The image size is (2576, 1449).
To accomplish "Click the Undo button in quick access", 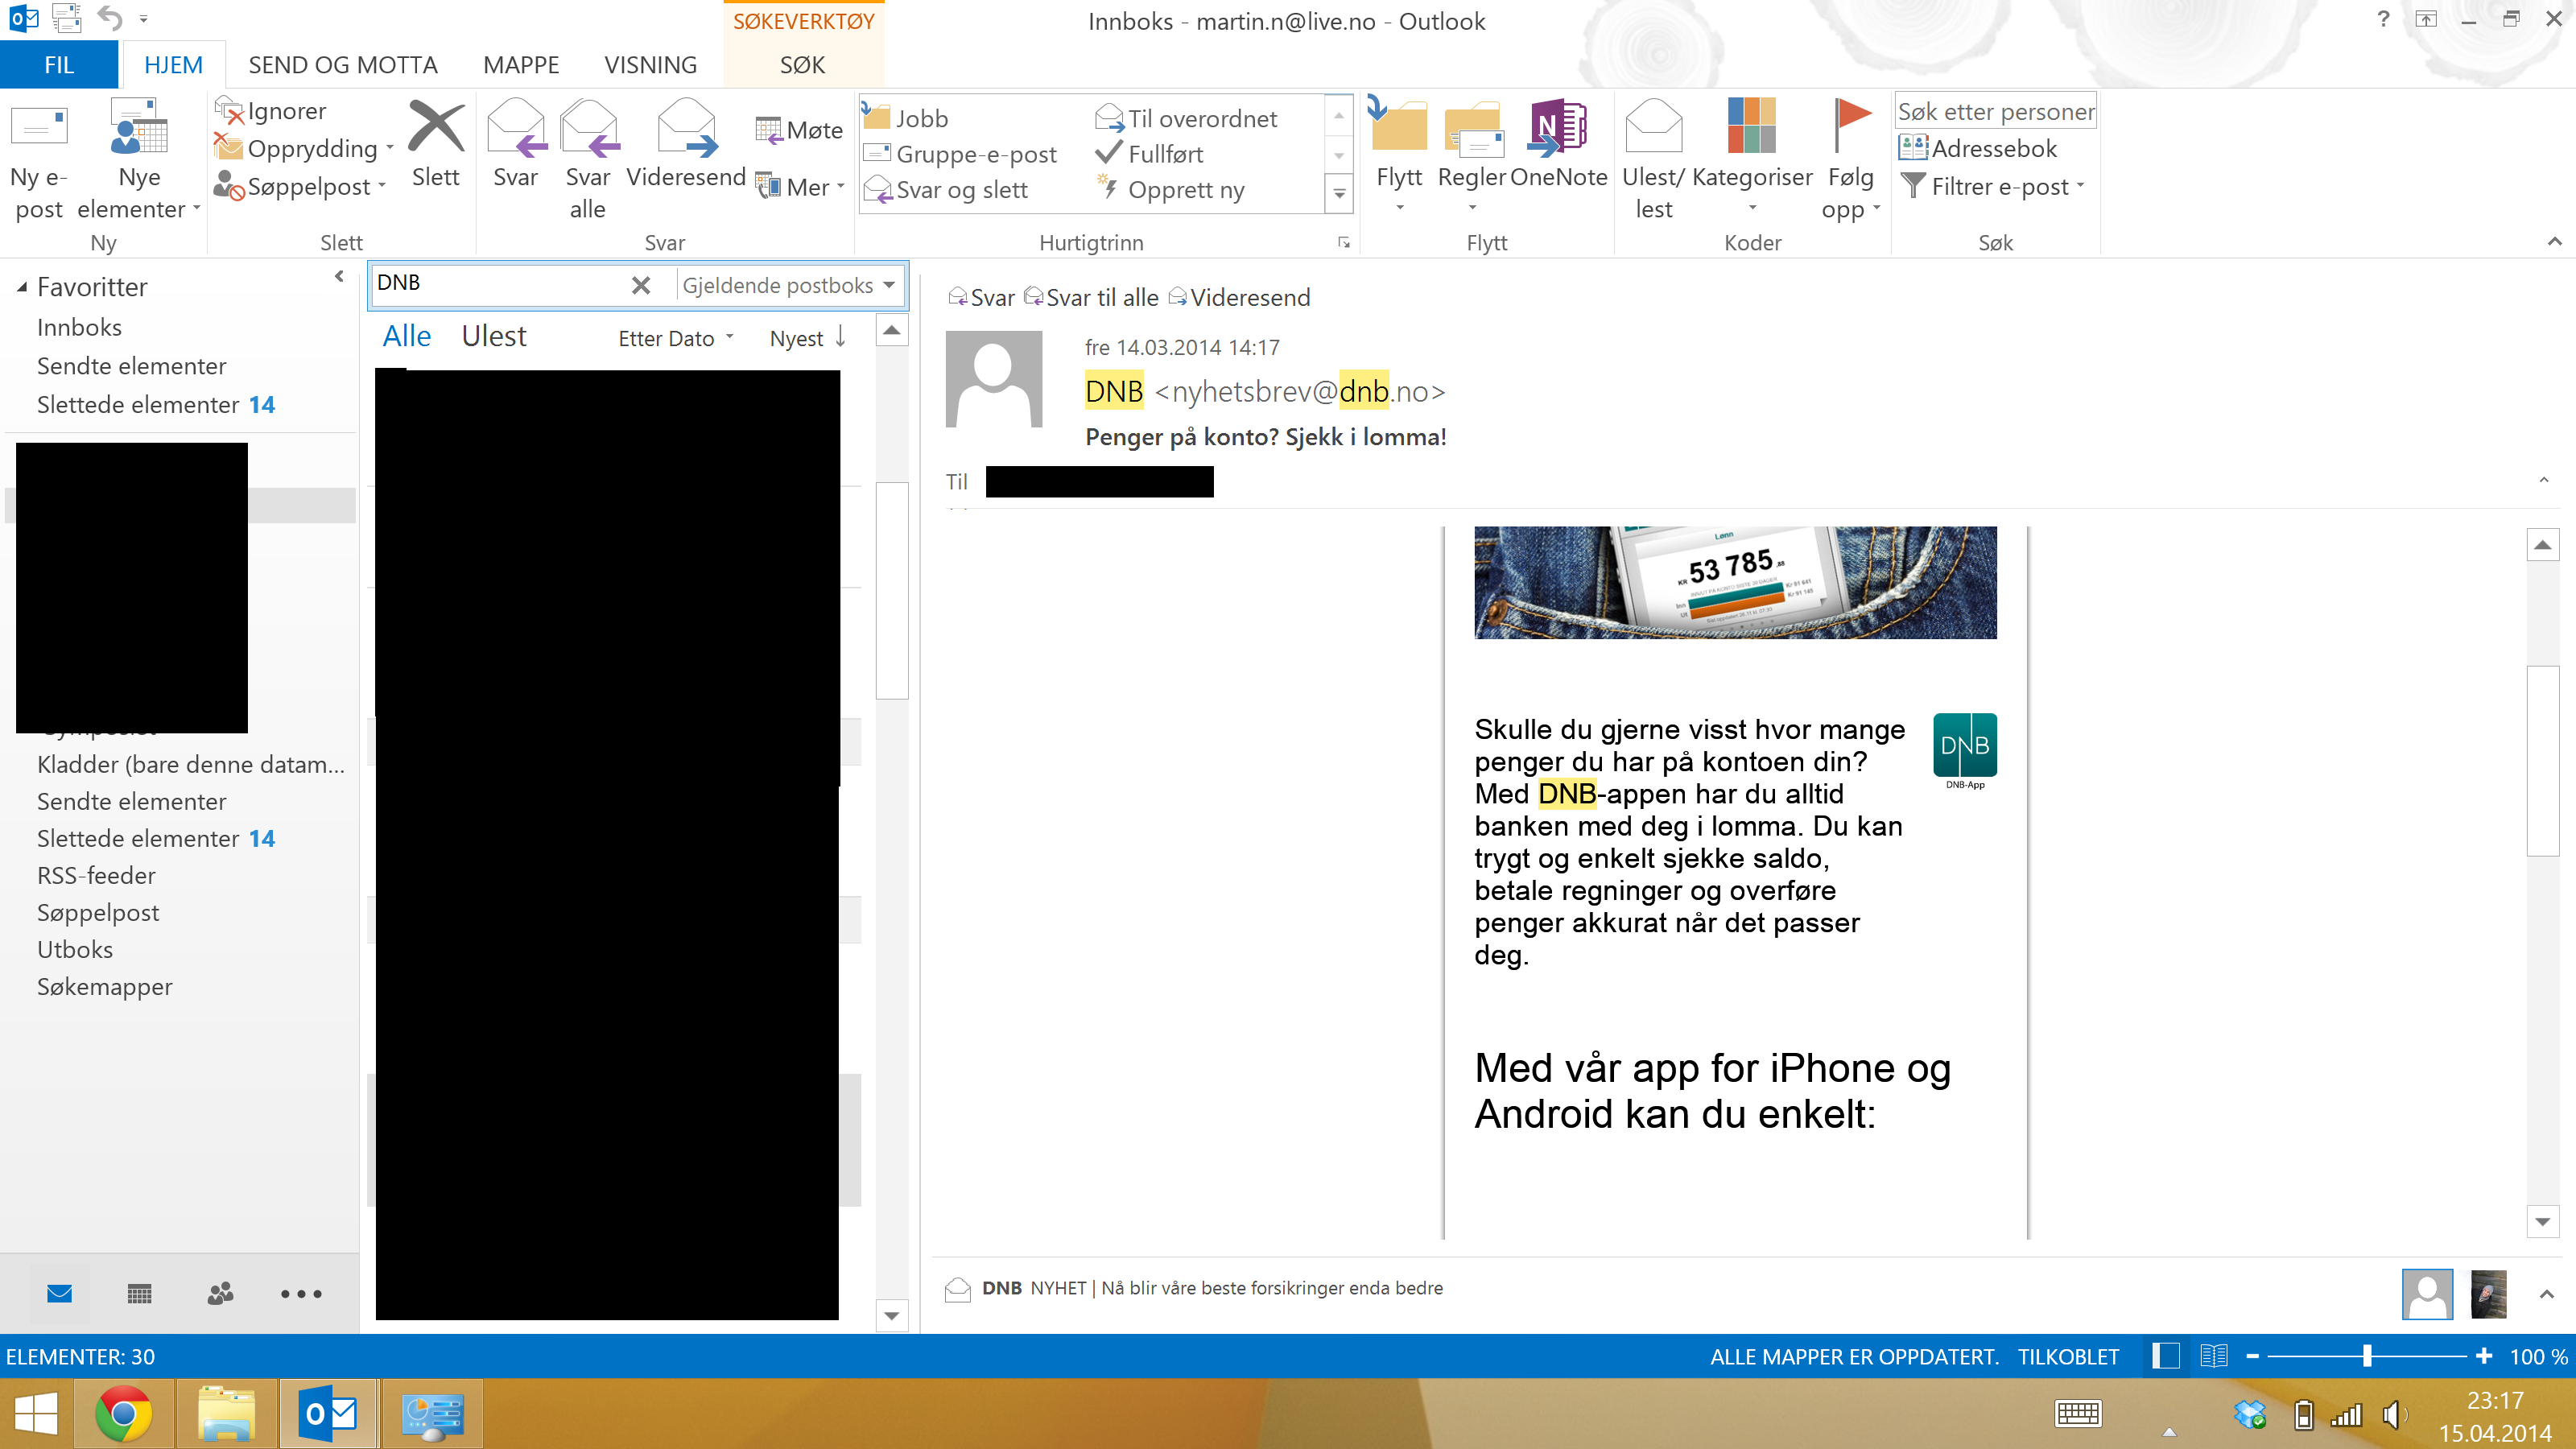I will coord(110,18).
